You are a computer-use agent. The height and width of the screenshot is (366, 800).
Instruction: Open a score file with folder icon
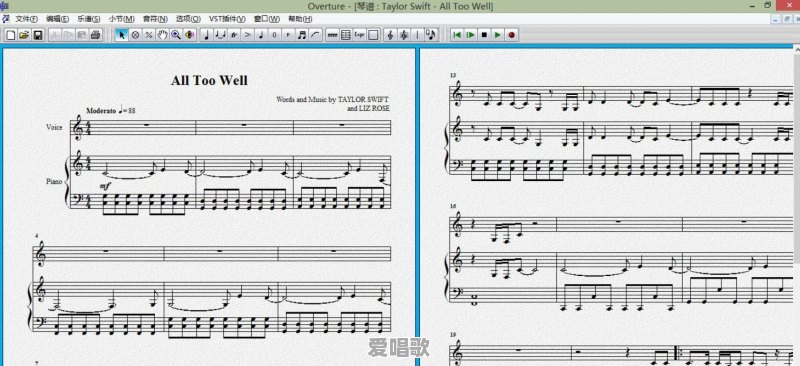[24, 35]
